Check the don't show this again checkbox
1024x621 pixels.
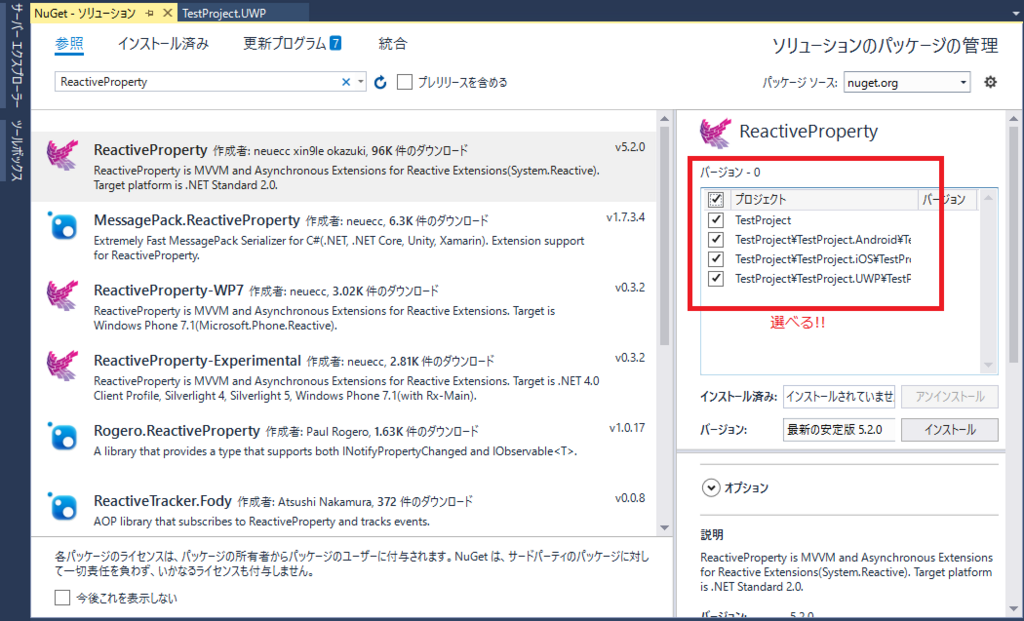[x=62, y=597]
